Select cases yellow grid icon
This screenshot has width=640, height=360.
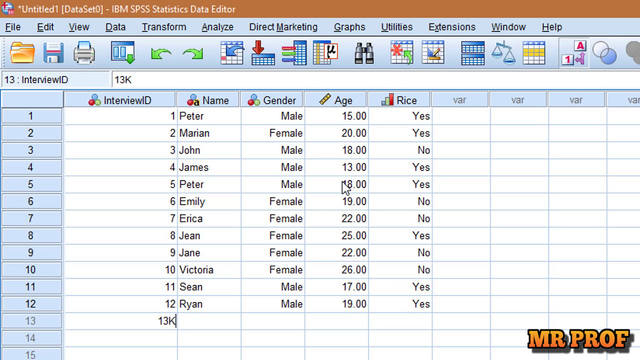[x=534, y=53]
